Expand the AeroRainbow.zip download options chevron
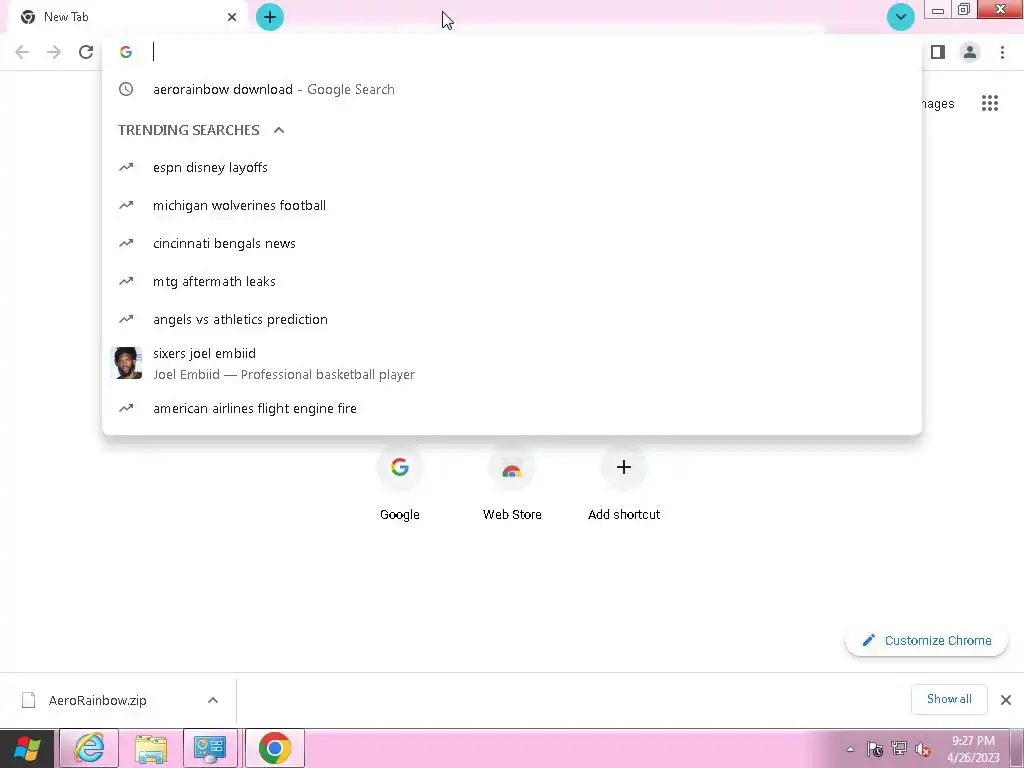1024x768 pixels. [x=213, y=700]
